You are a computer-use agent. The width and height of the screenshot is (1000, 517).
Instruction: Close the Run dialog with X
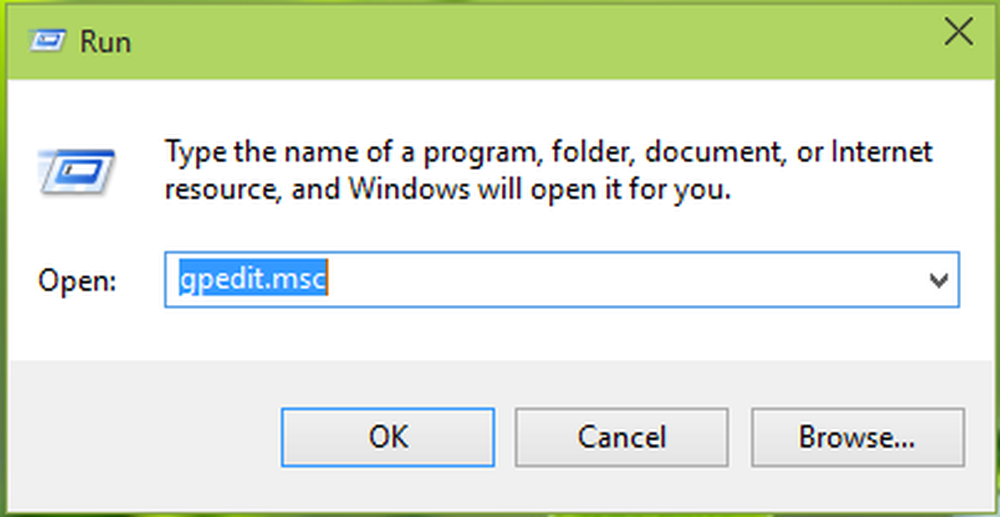958,34
